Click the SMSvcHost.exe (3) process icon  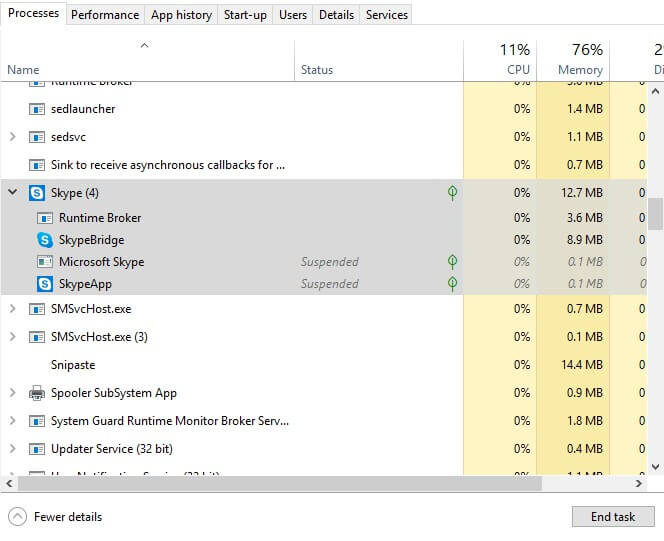click(37, 337)
